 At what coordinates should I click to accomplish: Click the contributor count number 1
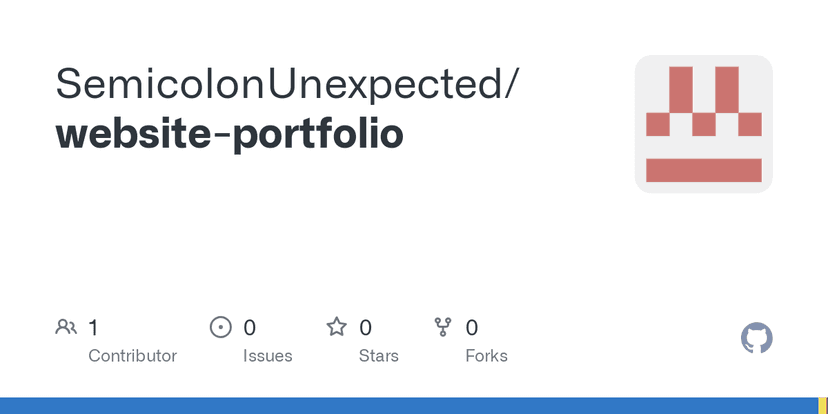pos(93,327)
